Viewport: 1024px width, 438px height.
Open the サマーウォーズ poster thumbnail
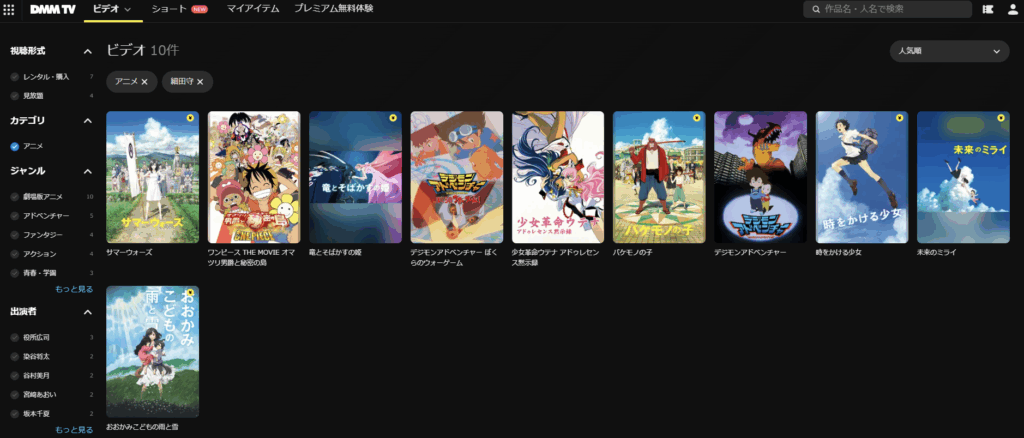coord(153,177)
